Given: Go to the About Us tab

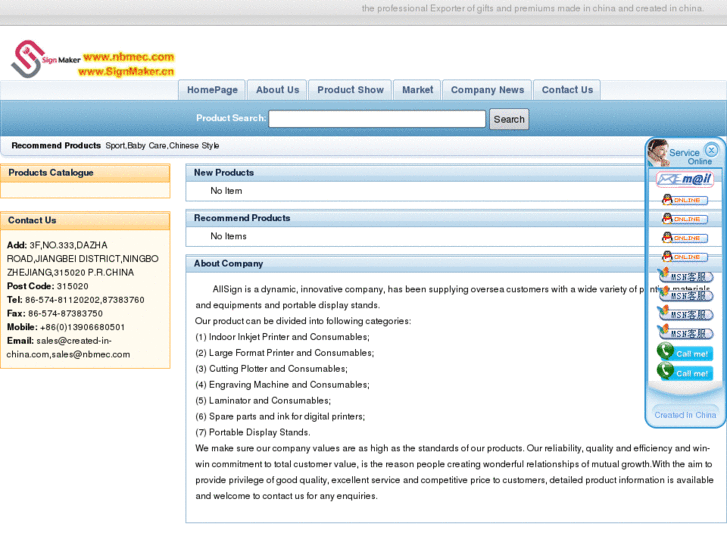Looking at the screenshot, I should (277, 90).
